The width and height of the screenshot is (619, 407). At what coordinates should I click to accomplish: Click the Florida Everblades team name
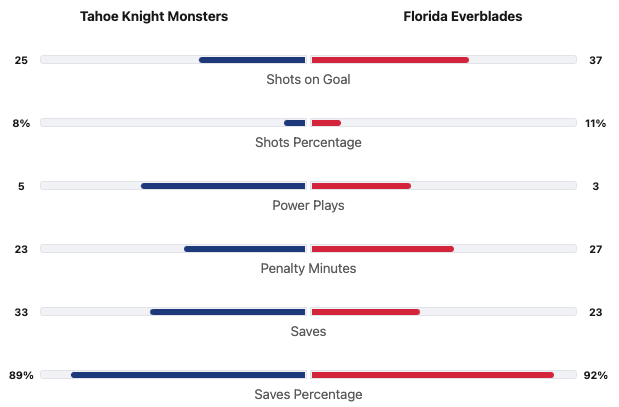pos(463,17)
